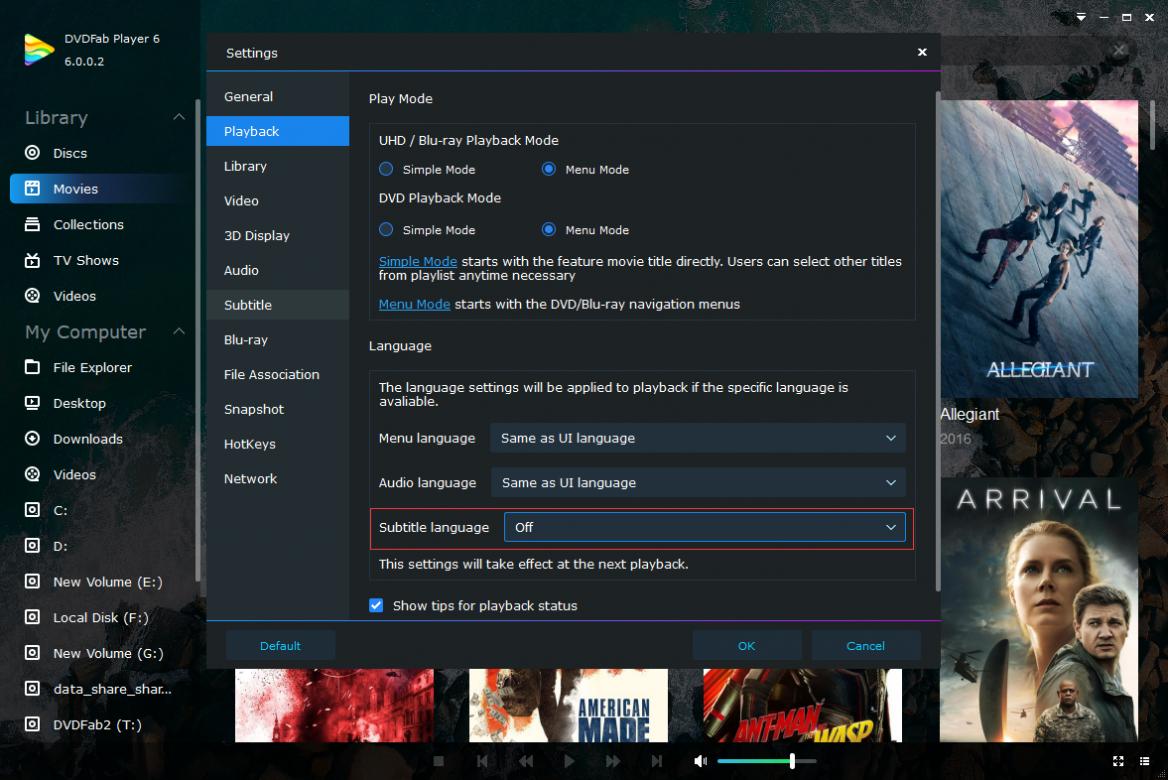Click the play button
Viewport: 1168px width, 780px height.
coord(569,761)
